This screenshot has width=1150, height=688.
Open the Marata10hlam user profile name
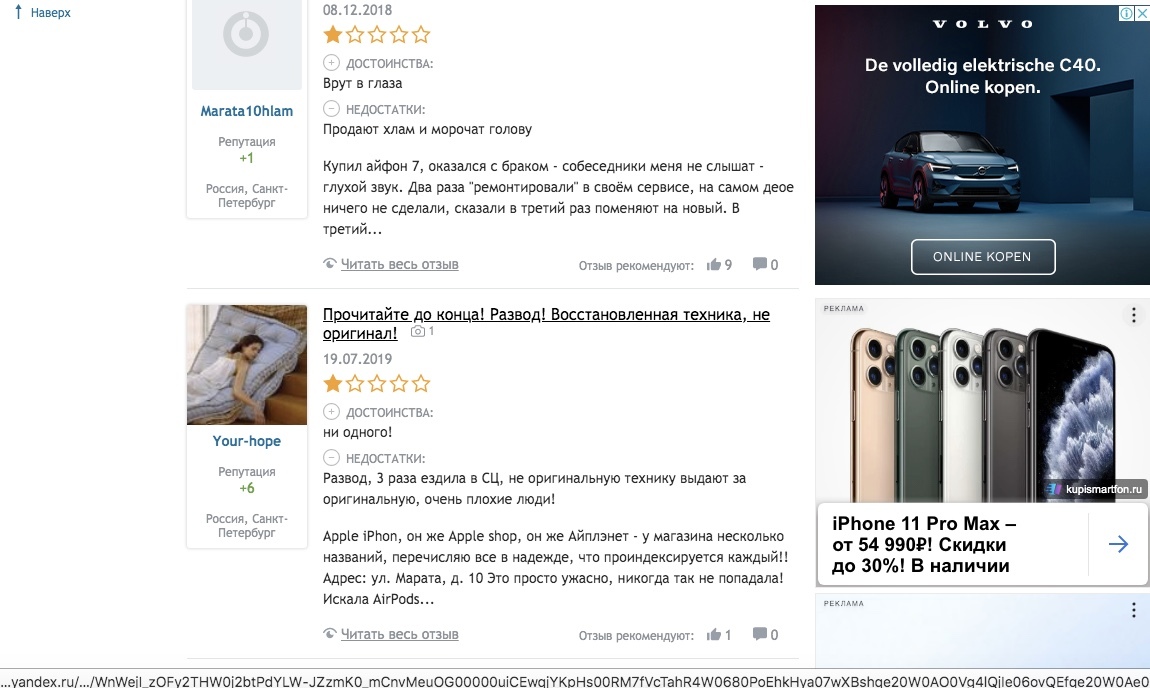[x=246, y=111]
